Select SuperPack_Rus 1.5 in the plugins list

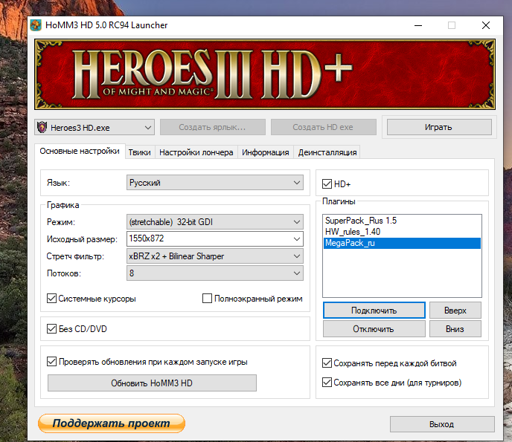pyautogui.click(x=402, y=221)
